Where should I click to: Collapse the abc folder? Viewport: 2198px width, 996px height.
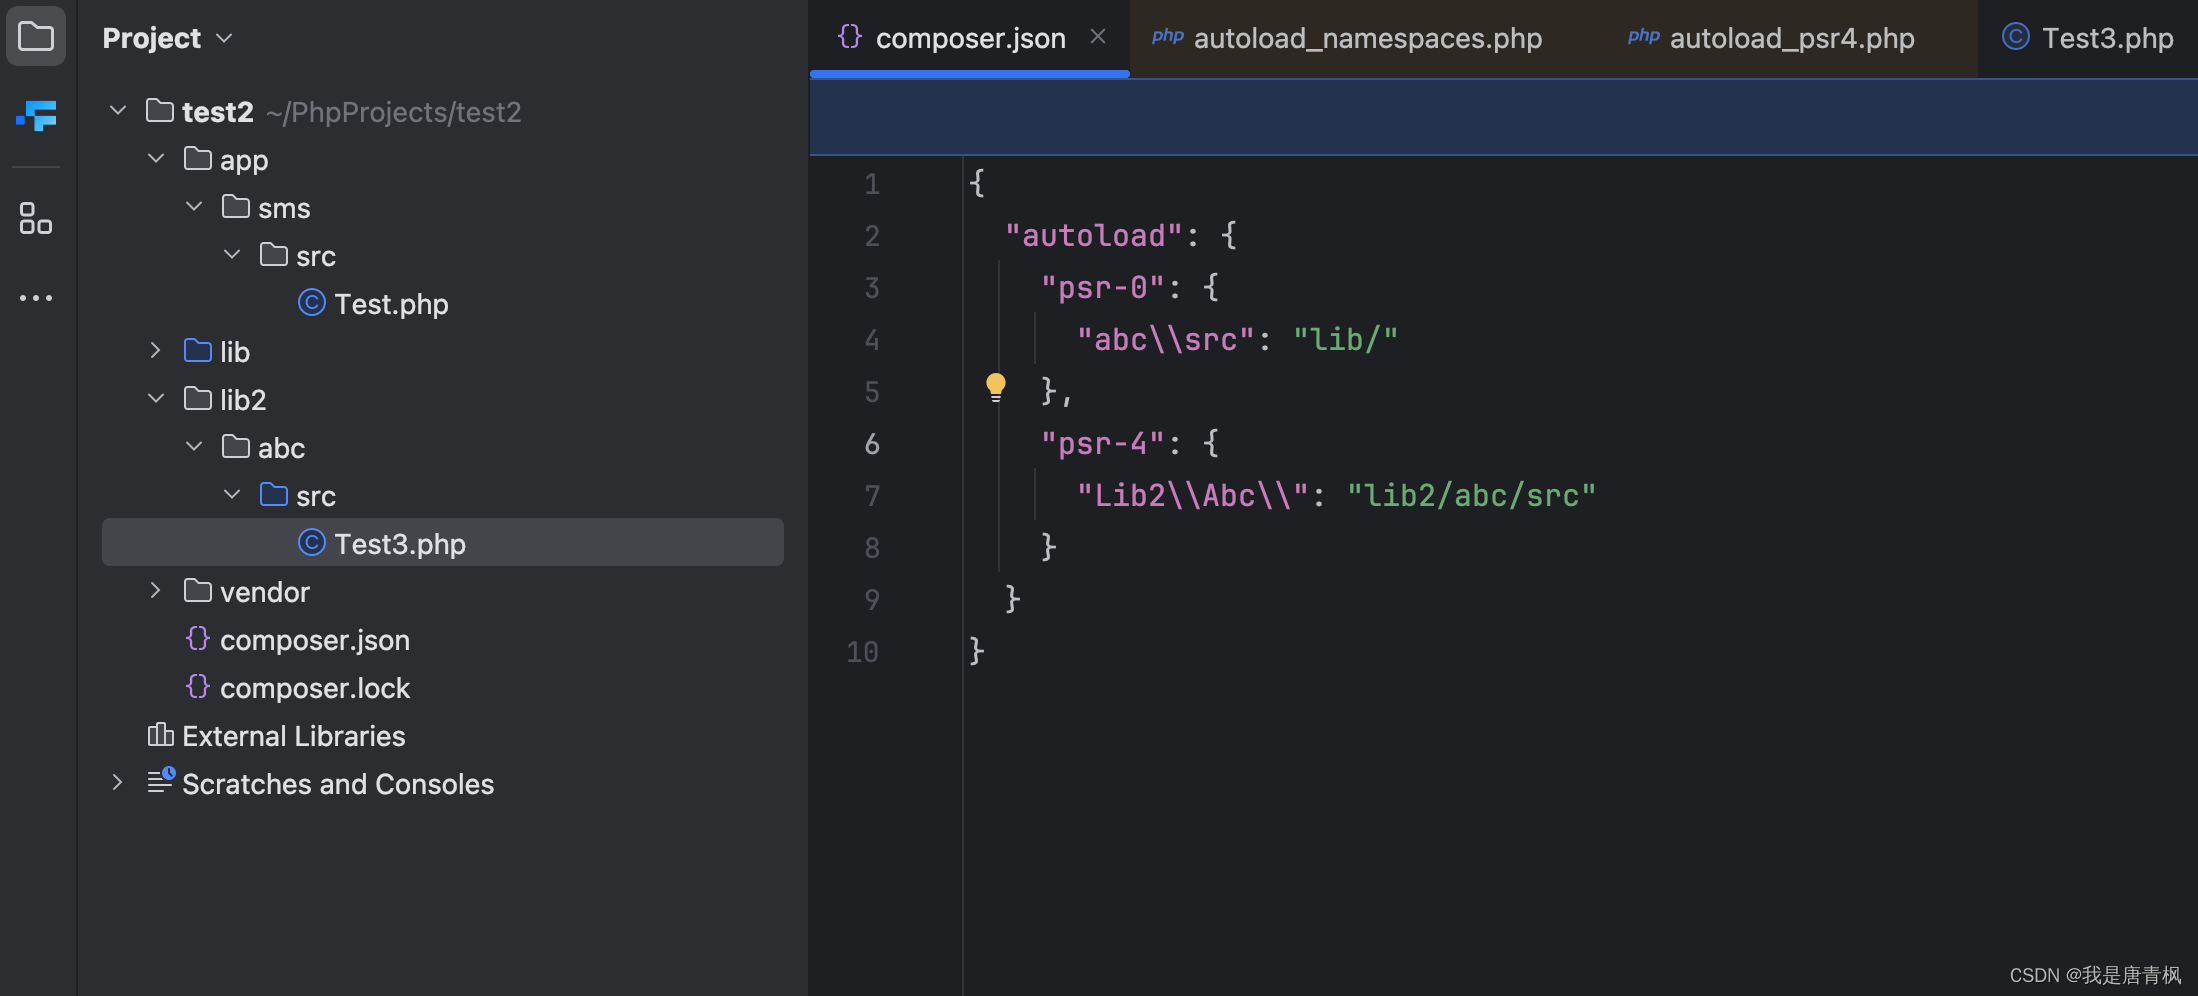tap(194, 446)
